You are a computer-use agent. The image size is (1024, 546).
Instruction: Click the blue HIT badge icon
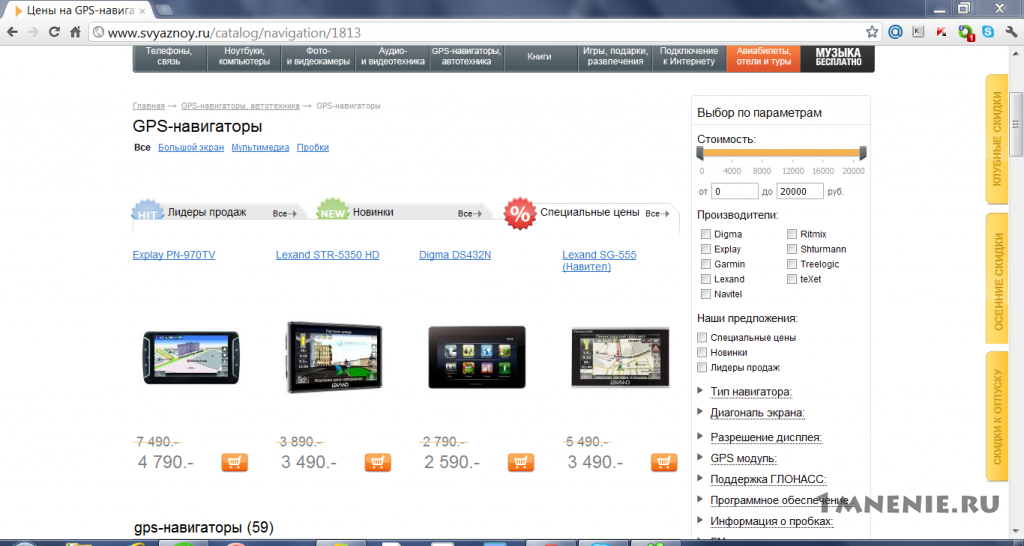click(147, 212)
